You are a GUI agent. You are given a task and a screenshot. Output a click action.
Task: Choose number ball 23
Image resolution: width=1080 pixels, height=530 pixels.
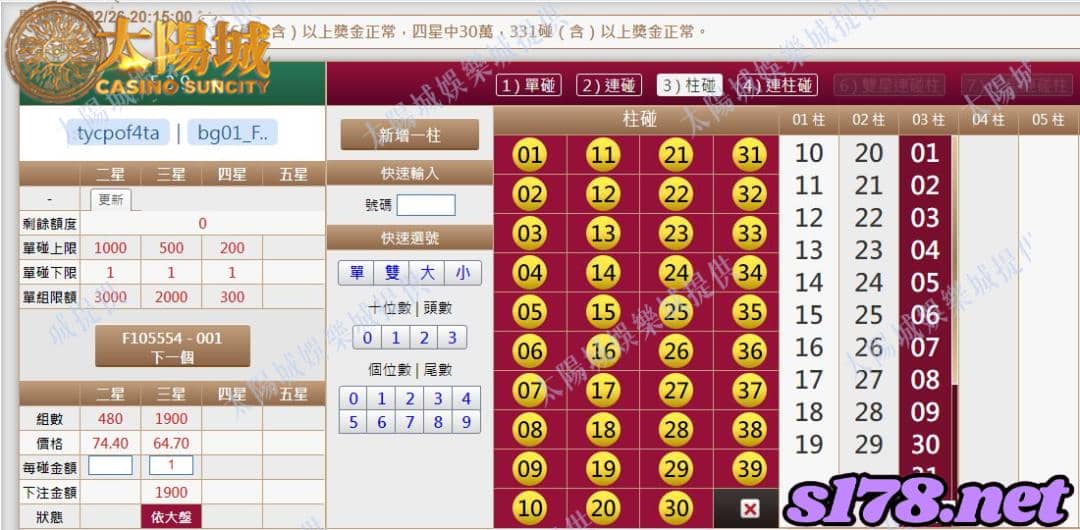(x=676, y=234)
